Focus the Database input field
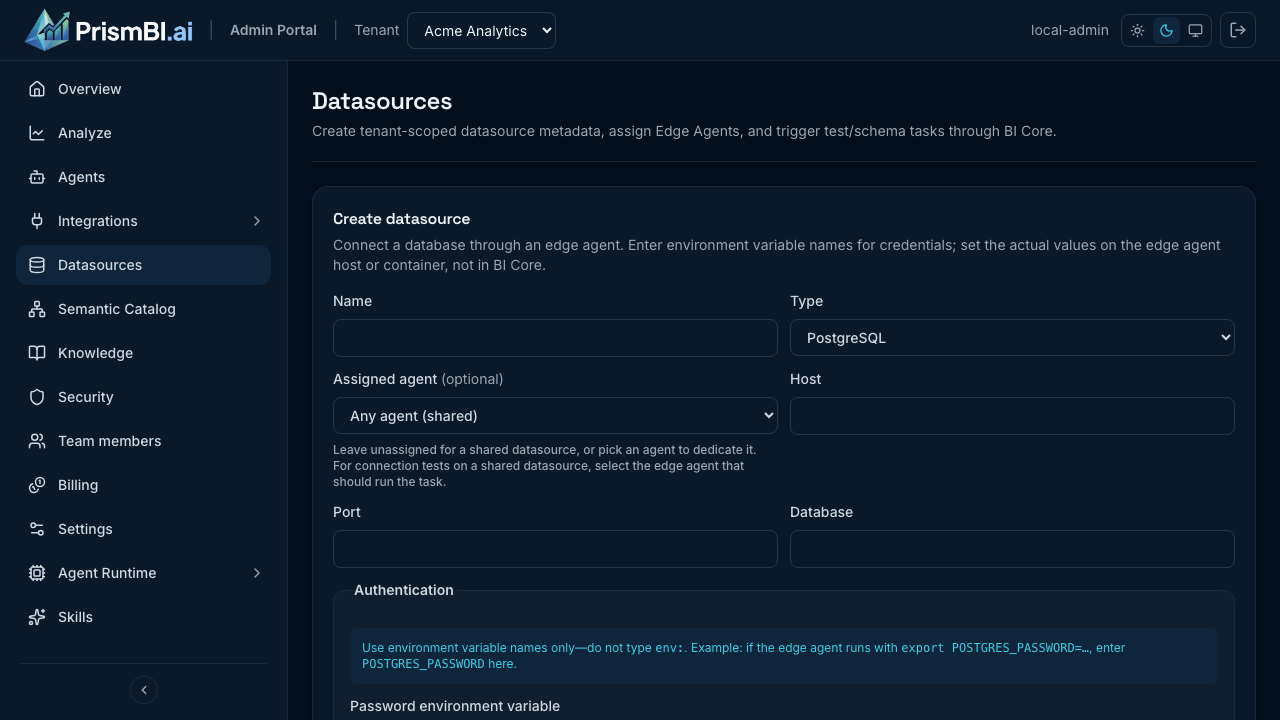Viewport: 1280px width, 720px height. point(1012,549)
